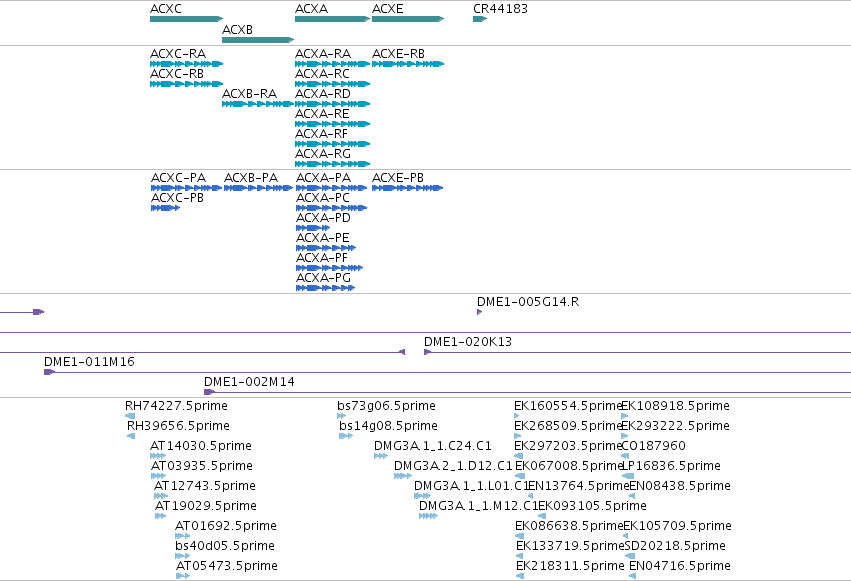
Task: Click the DME1-005G14.R clone marker
Action: tap(479, 312)
